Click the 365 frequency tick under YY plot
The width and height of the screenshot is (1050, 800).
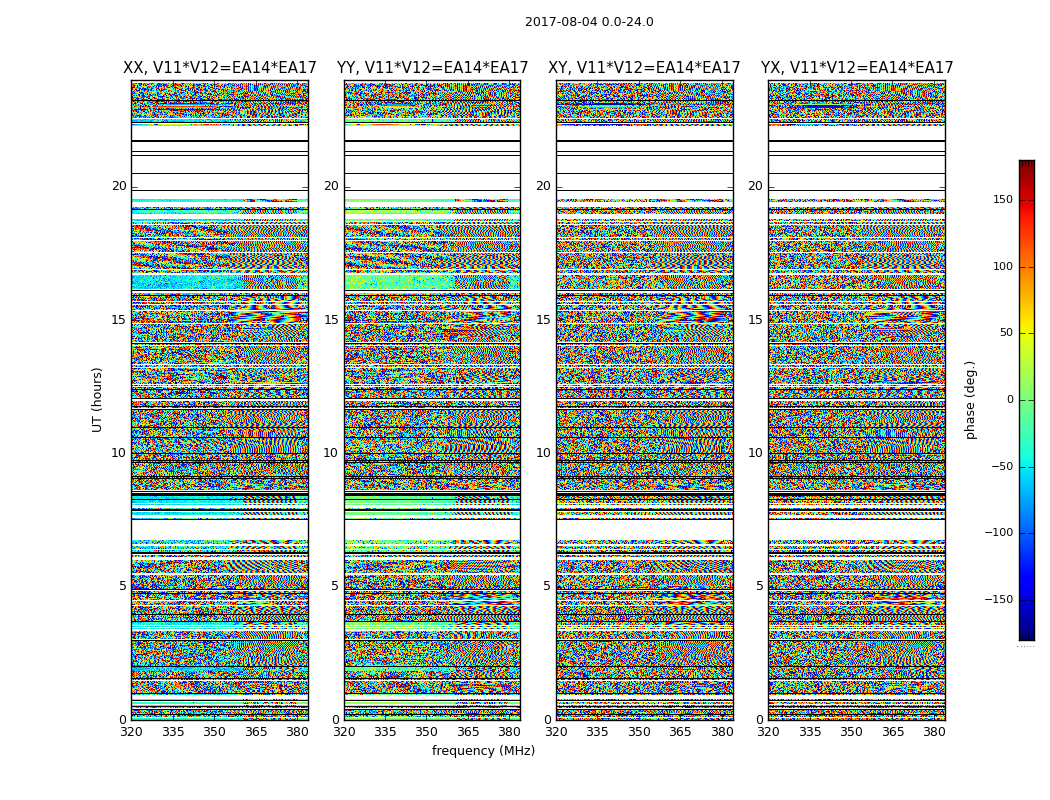pyautogui.click(x=468, y=732)
